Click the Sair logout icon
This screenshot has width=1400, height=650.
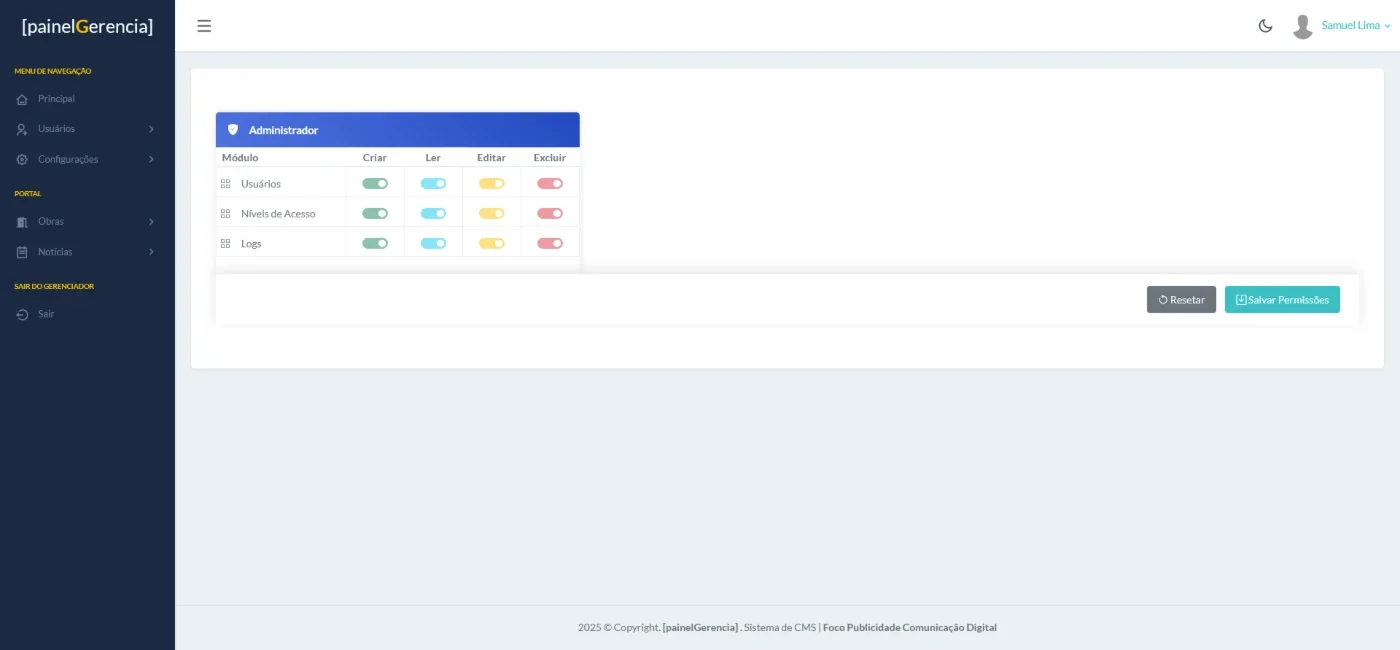tap(22, 314)
